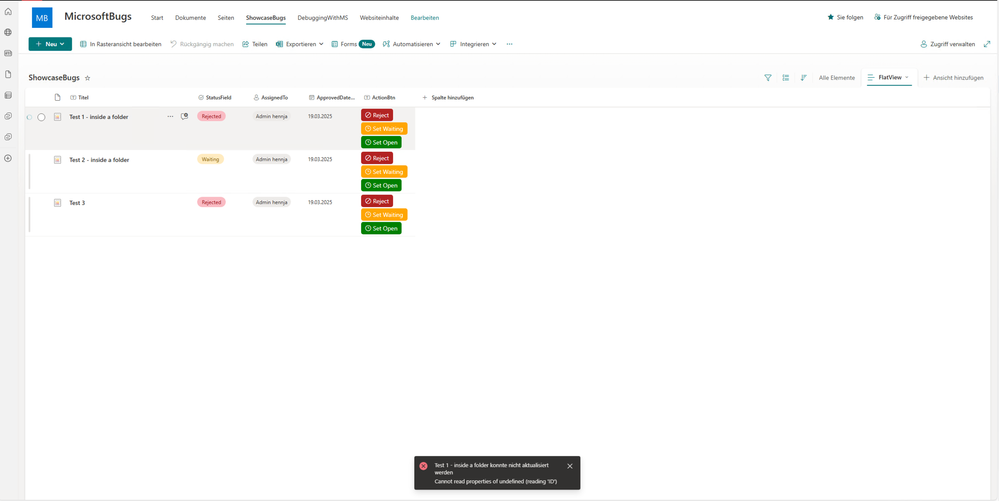Click Set Open for Test 2
999x501 pixels.
[381, 185]
